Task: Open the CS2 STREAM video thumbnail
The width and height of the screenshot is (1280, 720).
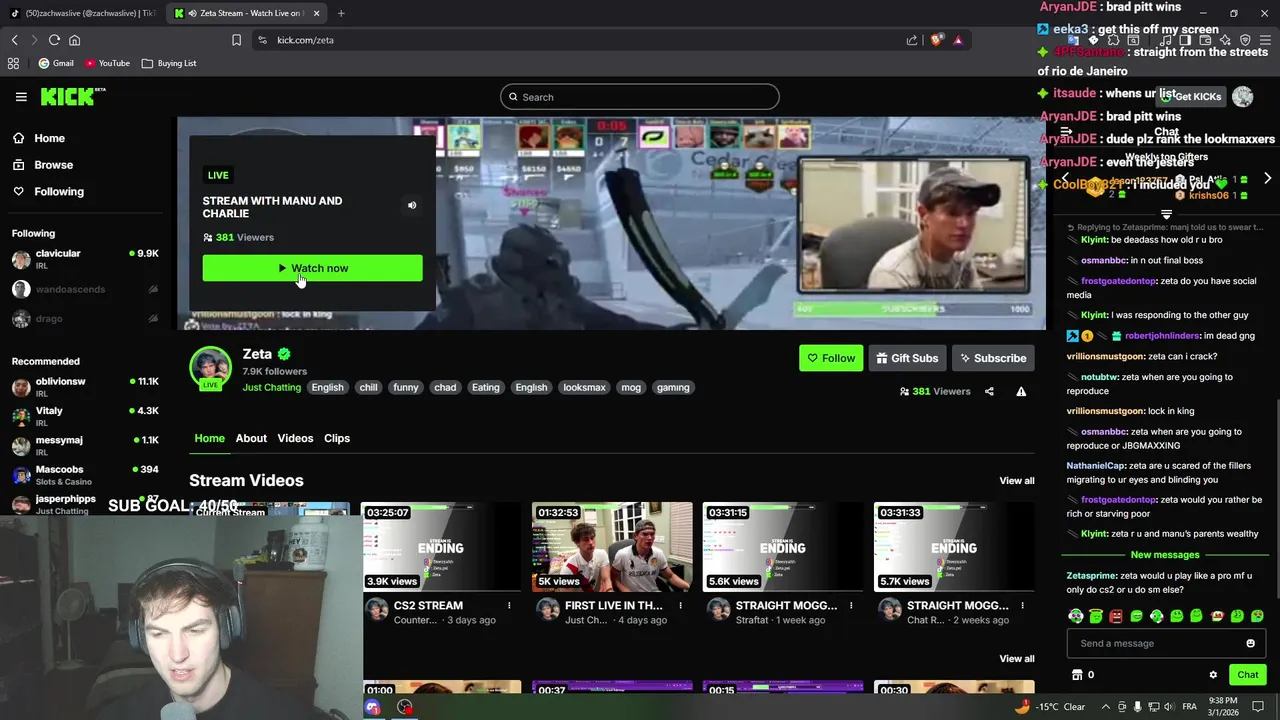Action: (441, 547)
